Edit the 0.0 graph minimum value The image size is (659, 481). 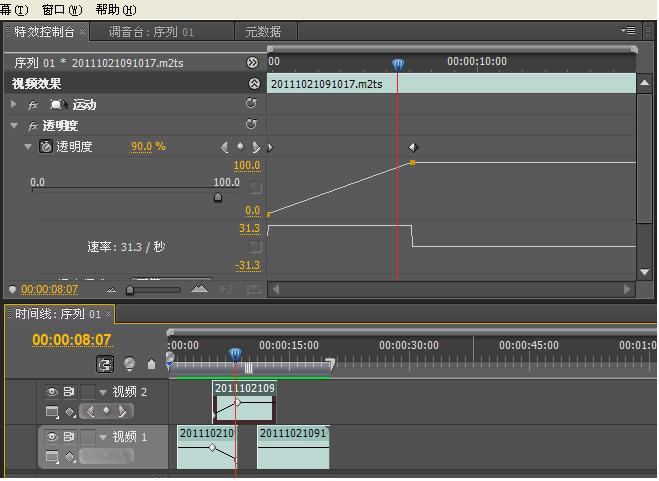253,210
